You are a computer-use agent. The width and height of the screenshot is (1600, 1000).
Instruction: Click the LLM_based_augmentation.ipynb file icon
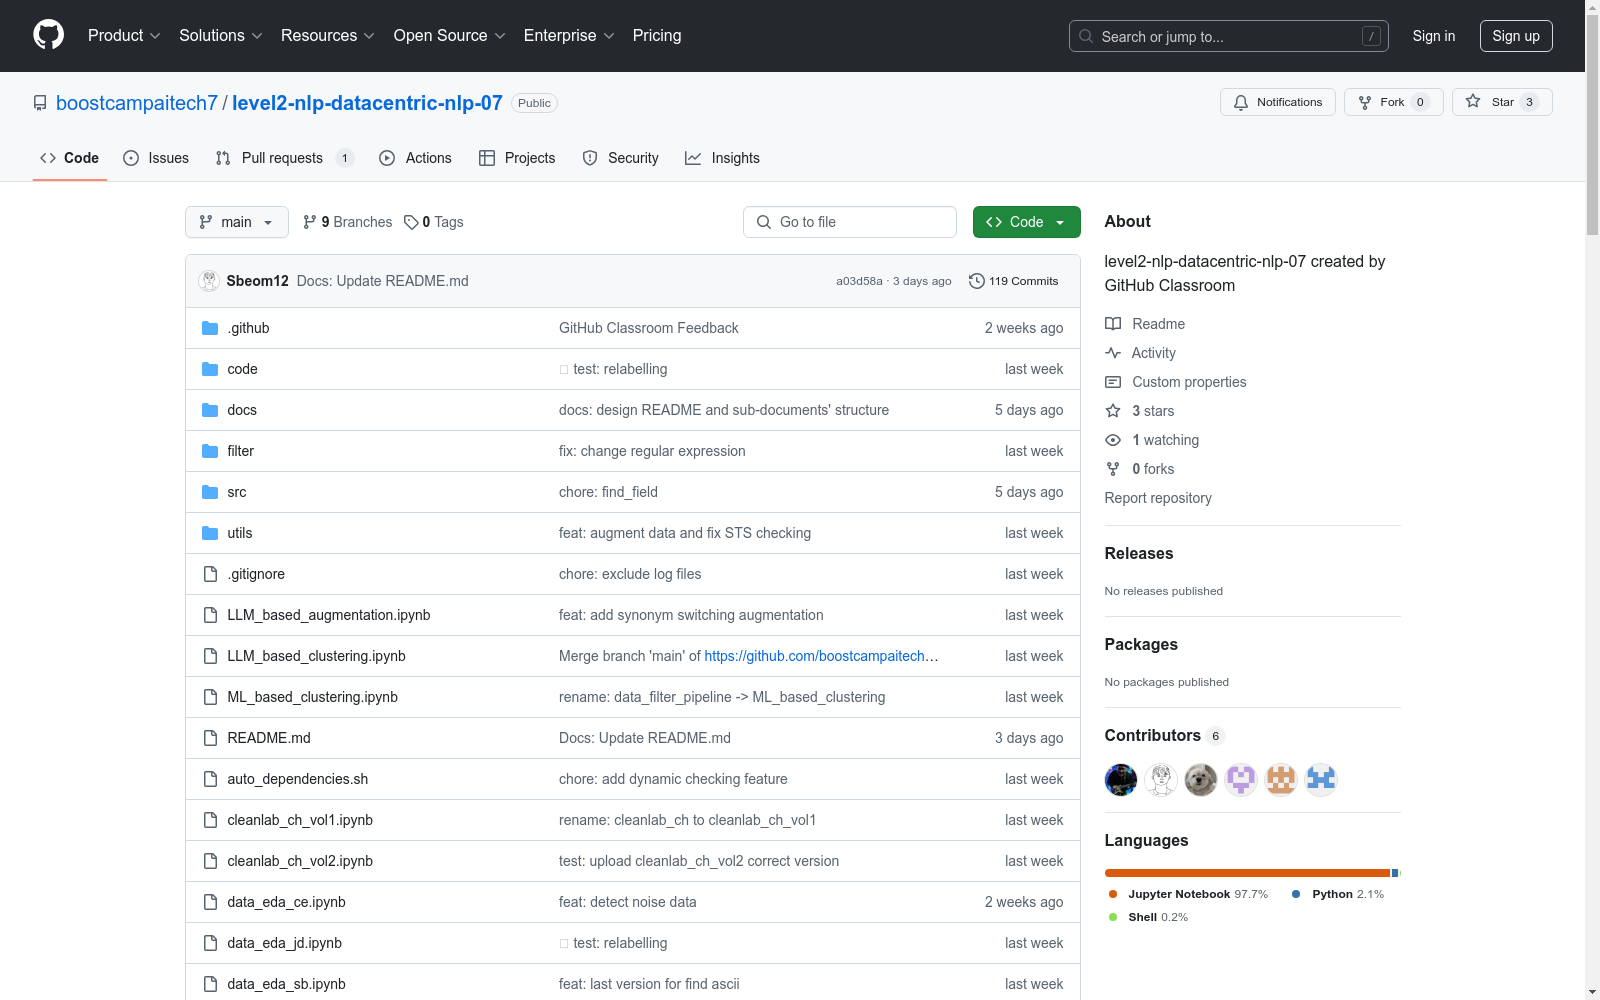[210, 615]
